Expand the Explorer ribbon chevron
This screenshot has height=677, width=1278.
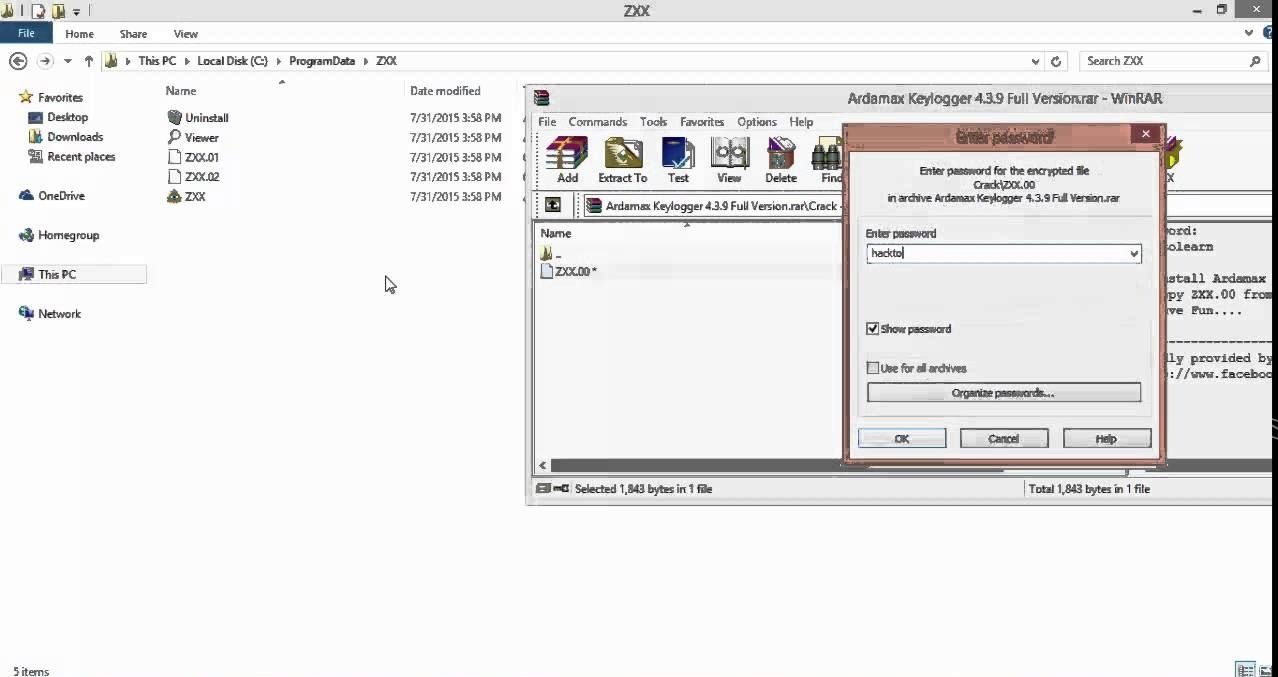[1249, 33]
